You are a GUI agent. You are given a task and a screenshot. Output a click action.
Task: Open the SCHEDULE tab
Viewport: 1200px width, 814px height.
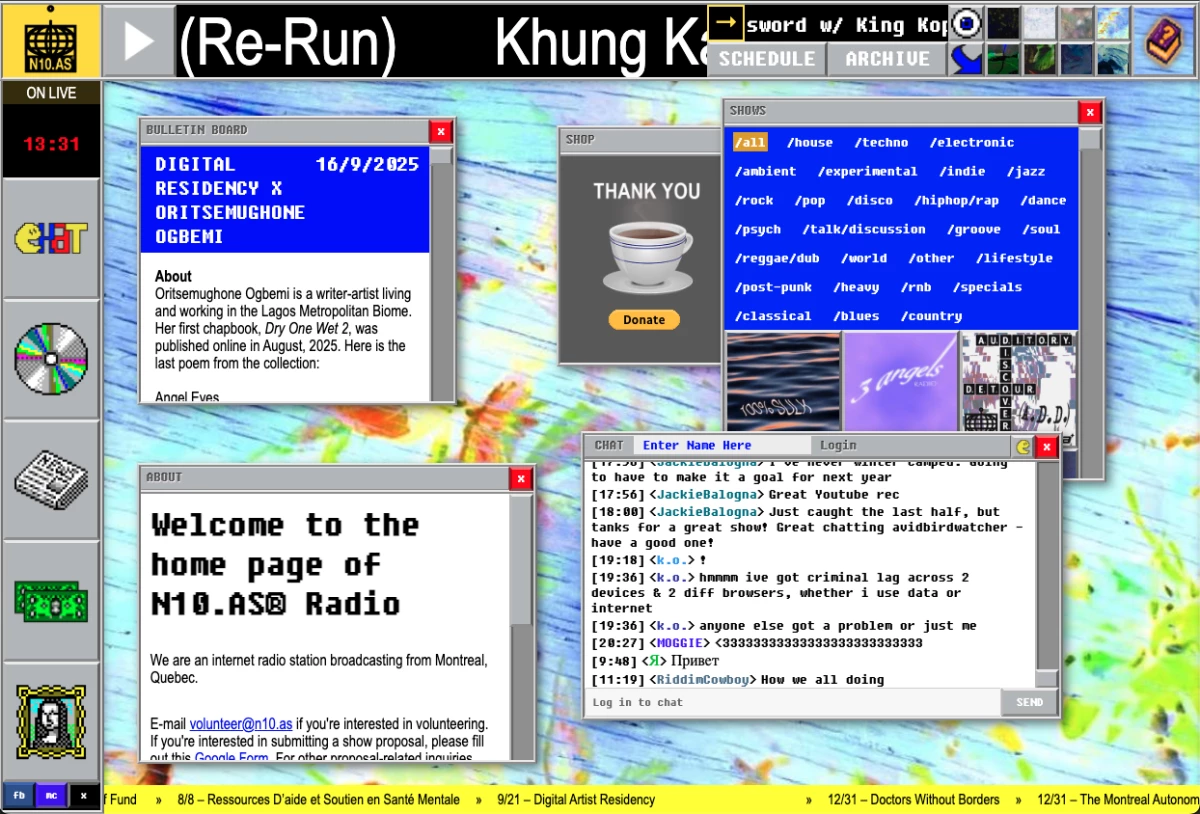(x=766, y=60)
